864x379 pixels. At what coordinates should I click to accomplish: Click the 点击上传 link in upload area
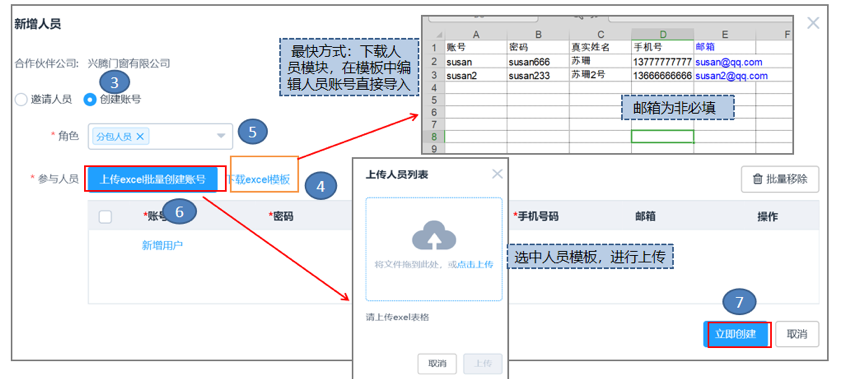click(x=475, y=264)
